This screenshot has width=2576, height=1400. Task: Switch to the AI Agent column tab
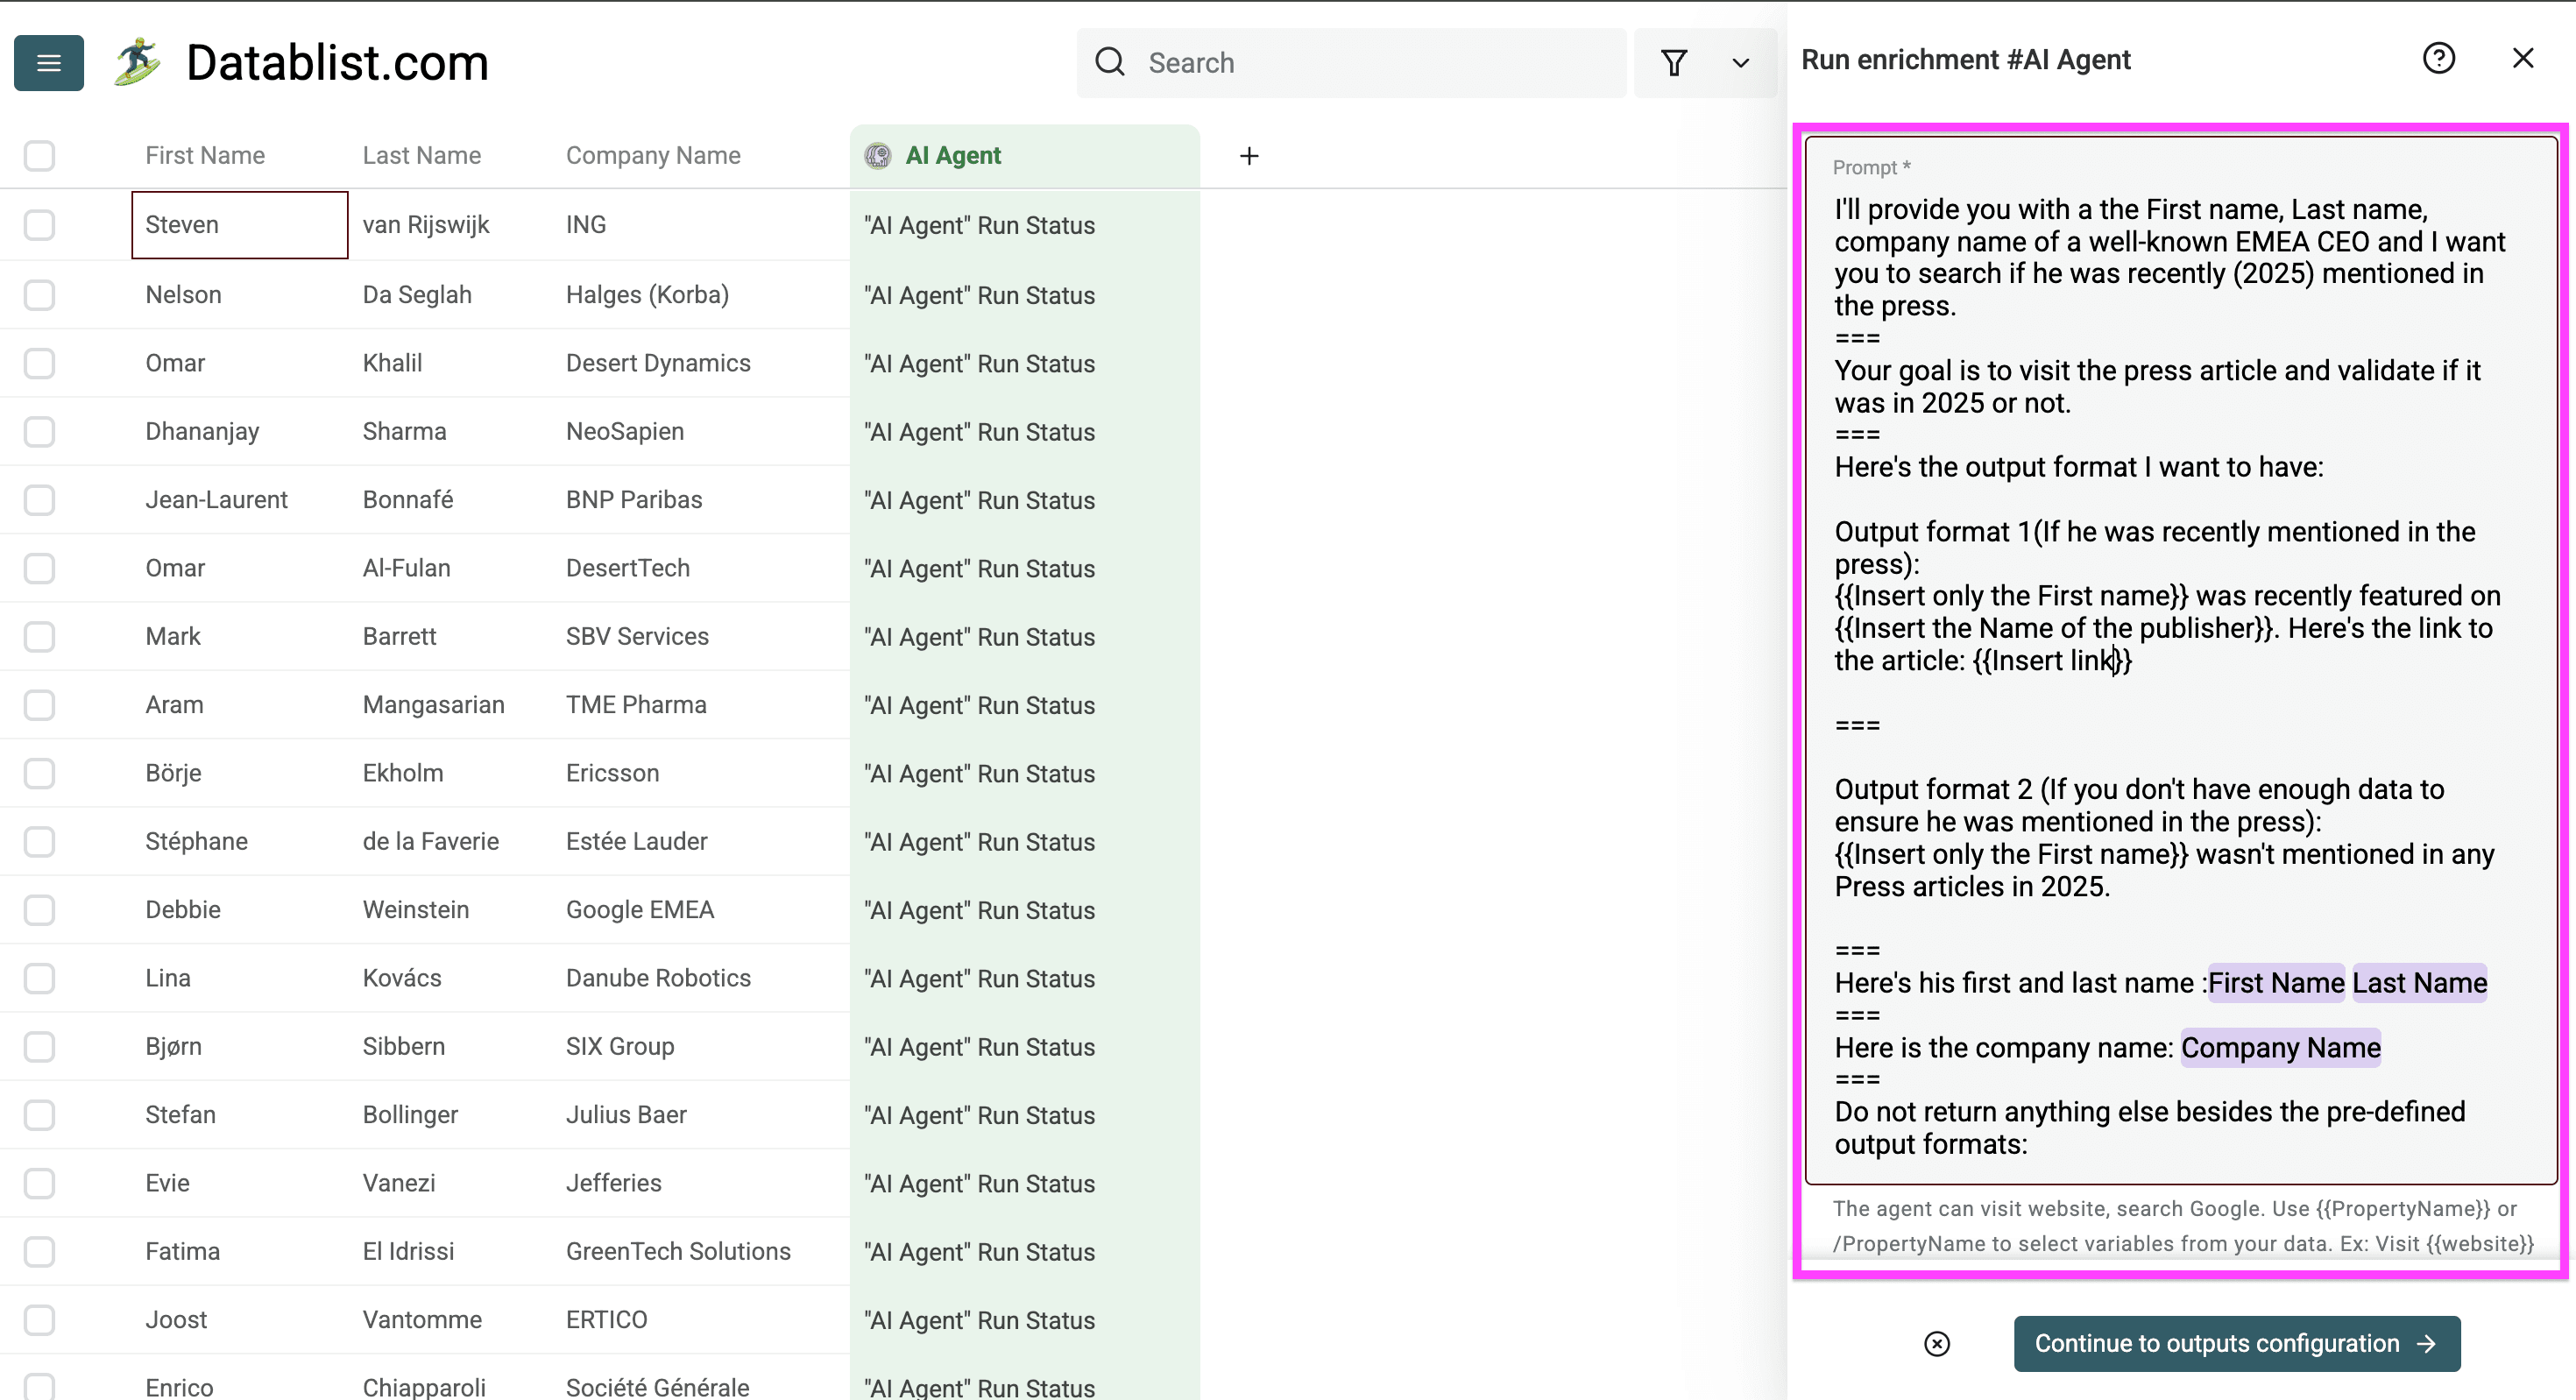tap(953, 156)
